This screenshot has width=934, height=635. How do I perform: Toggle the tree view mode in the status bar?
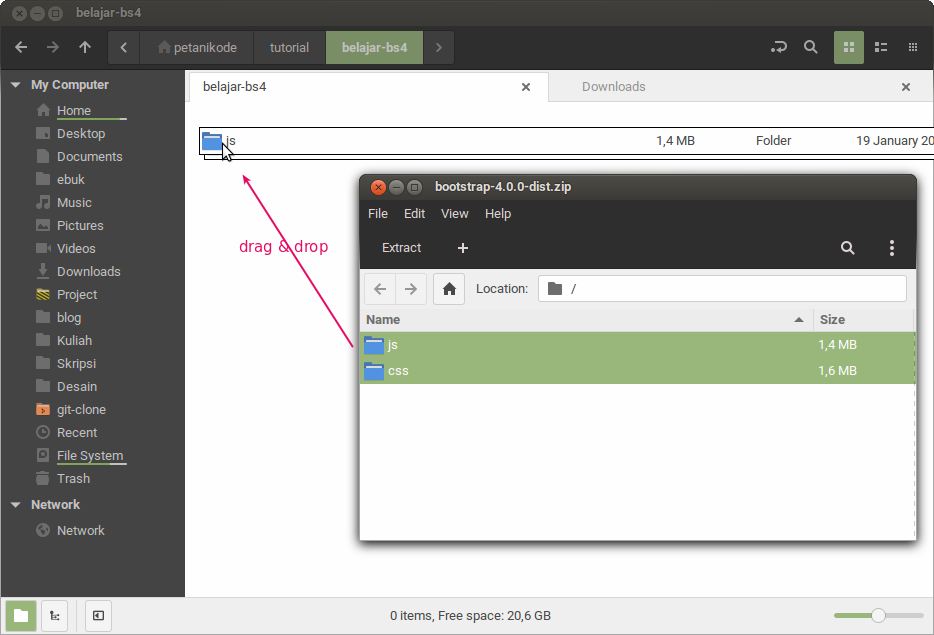(55, 616)
